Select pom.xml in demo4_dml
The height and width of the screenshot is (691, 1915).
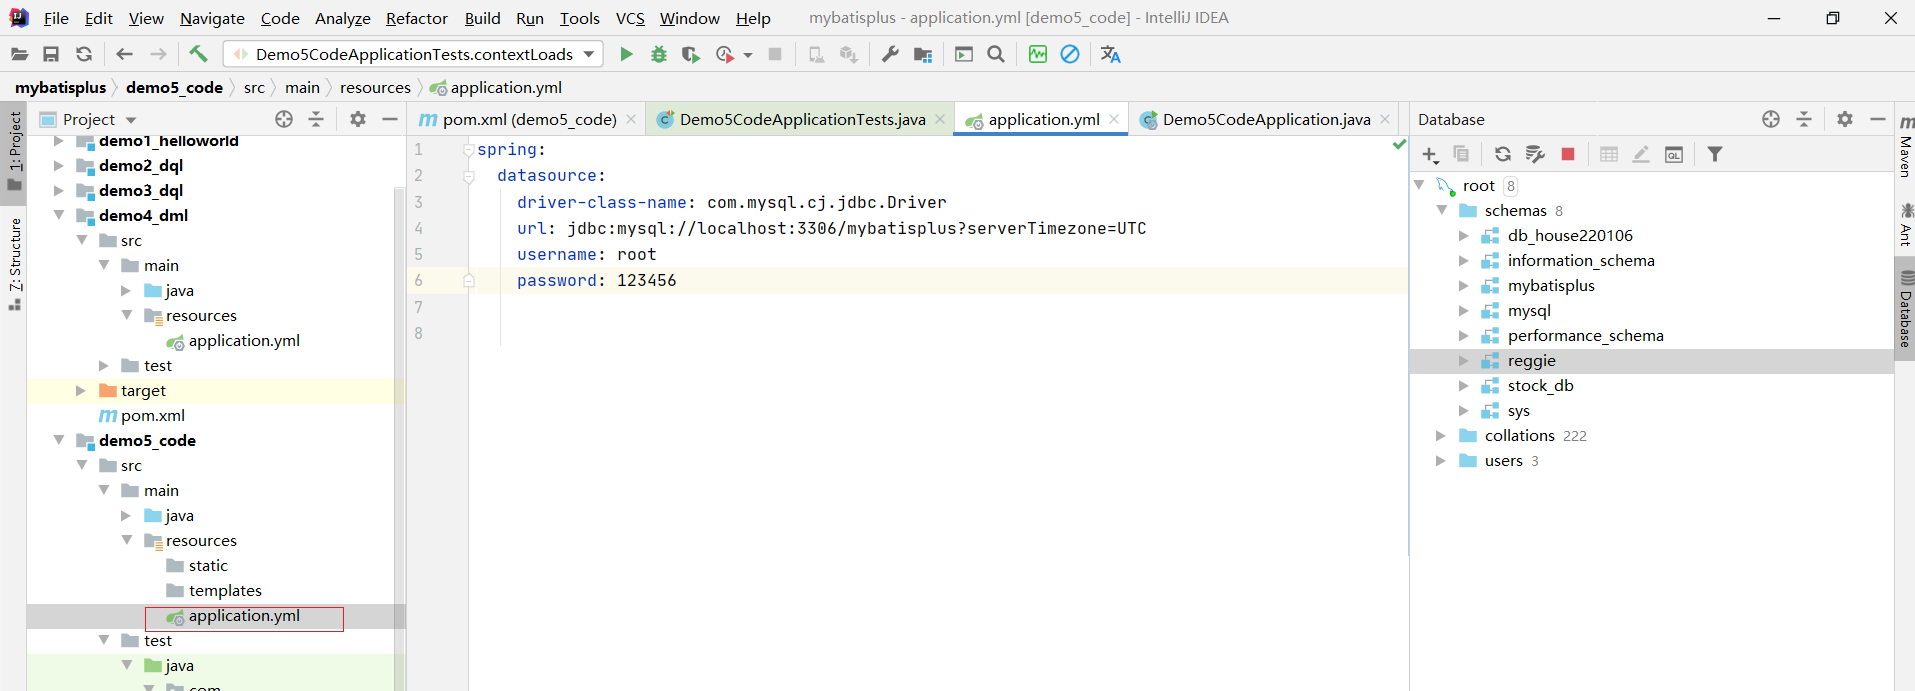tap(152, 416)
